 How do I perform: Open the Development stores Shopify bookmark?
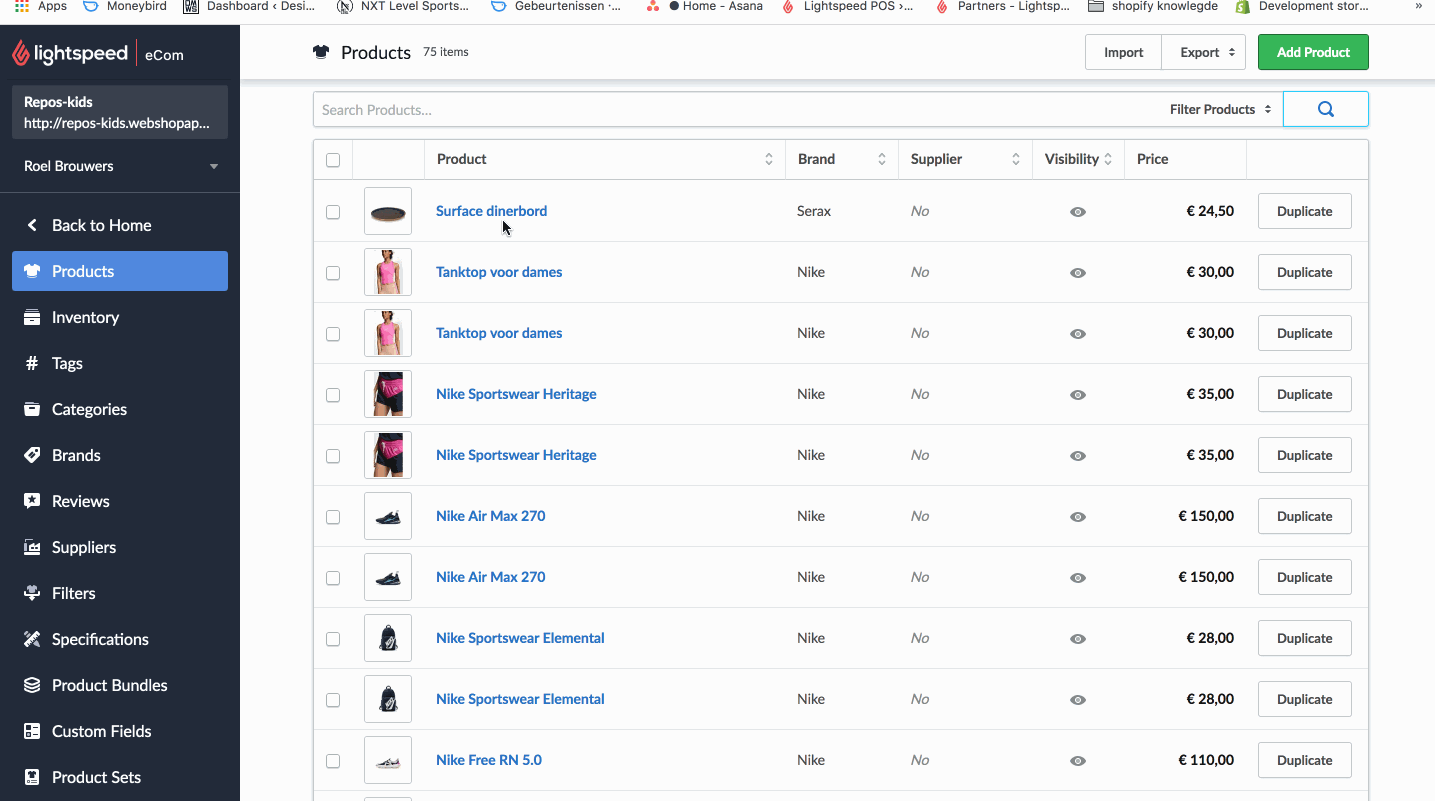(1302, 6)
